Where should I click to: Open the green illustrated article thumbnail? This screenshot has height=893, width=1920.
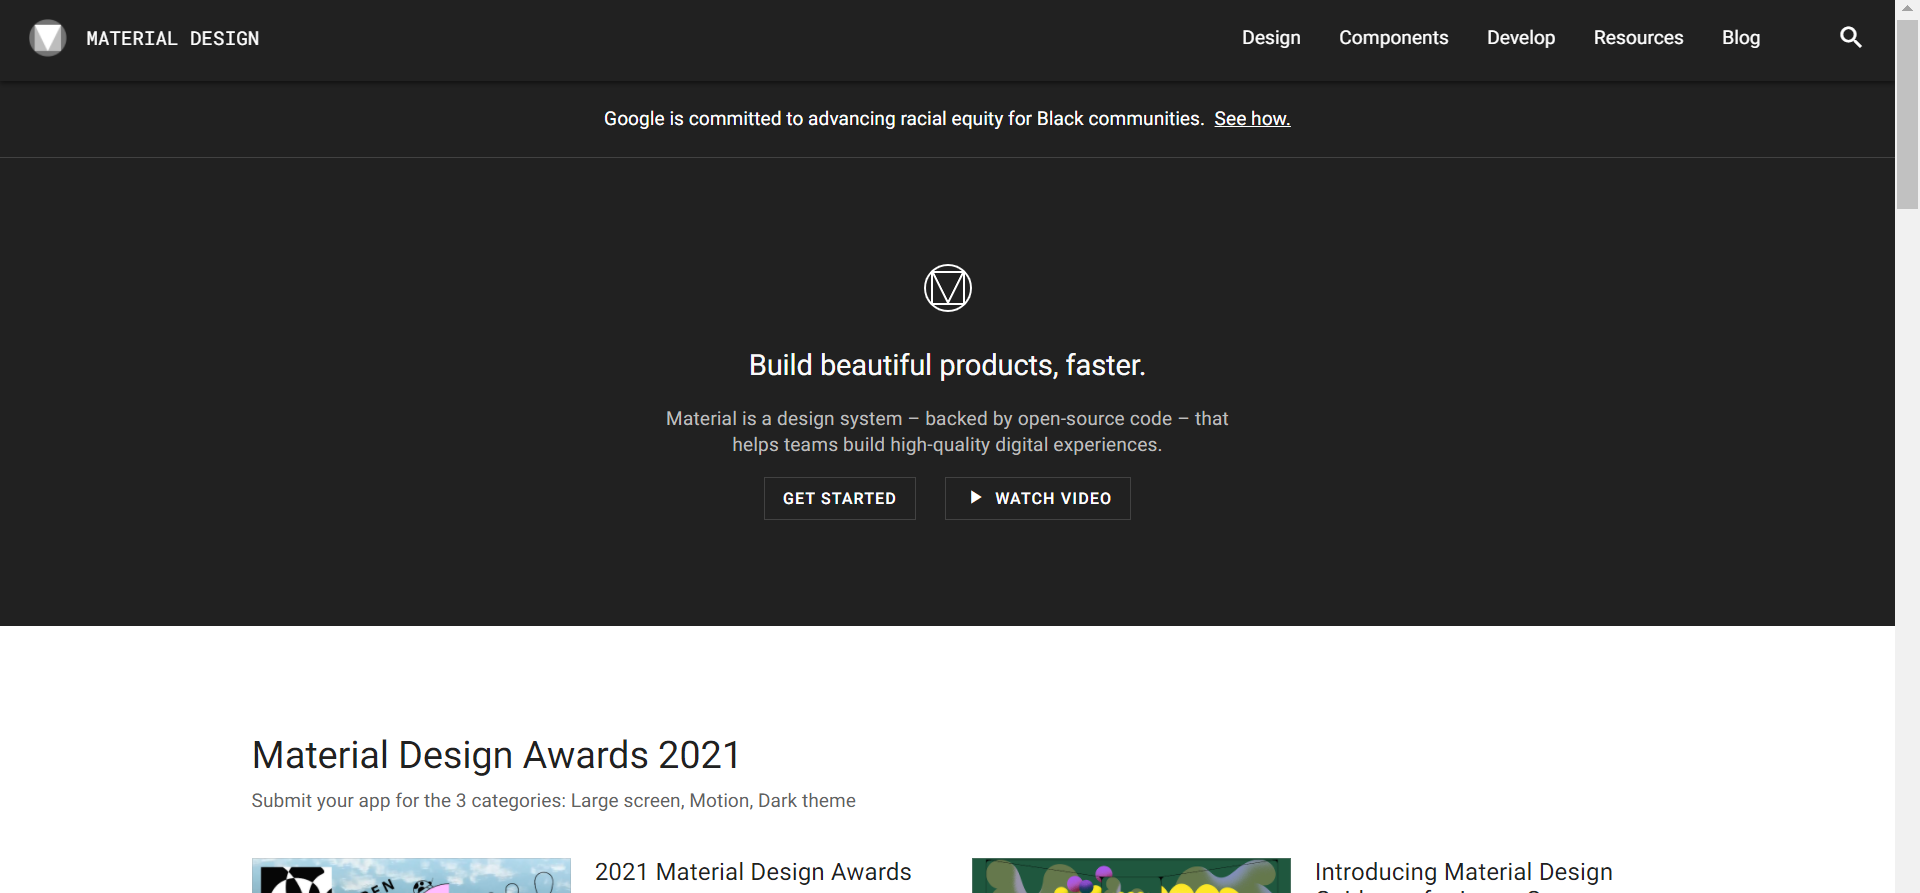(1131, 875)
